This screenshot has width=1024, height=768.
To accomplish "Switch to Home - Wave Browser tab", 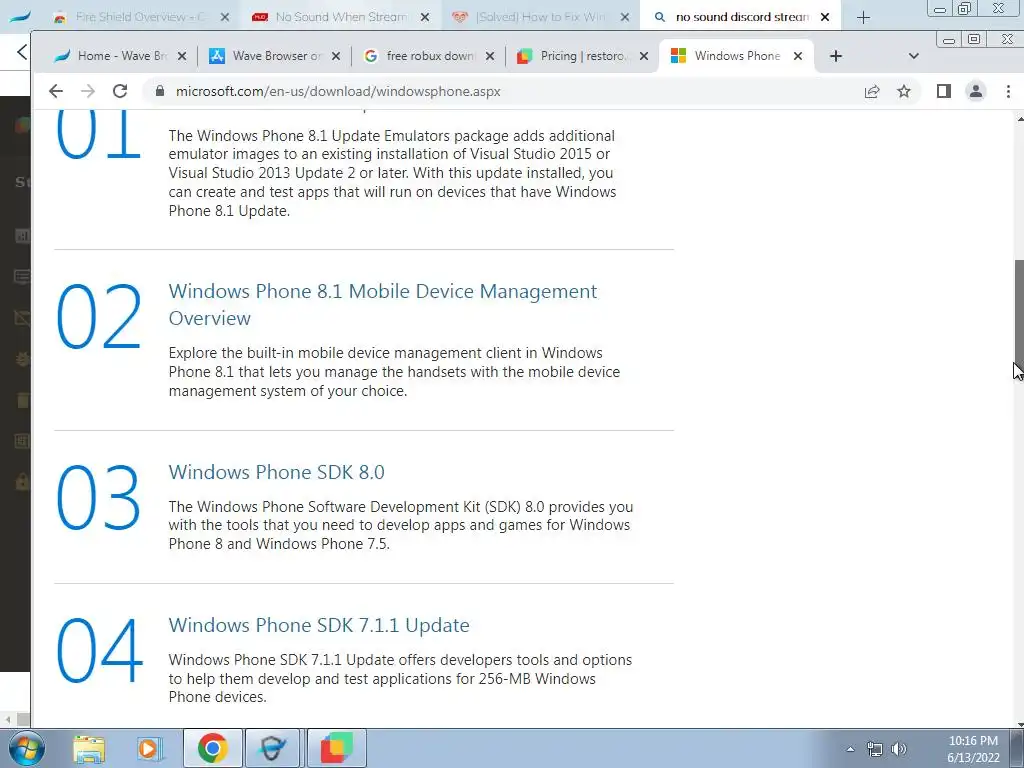I will point(111,56).
